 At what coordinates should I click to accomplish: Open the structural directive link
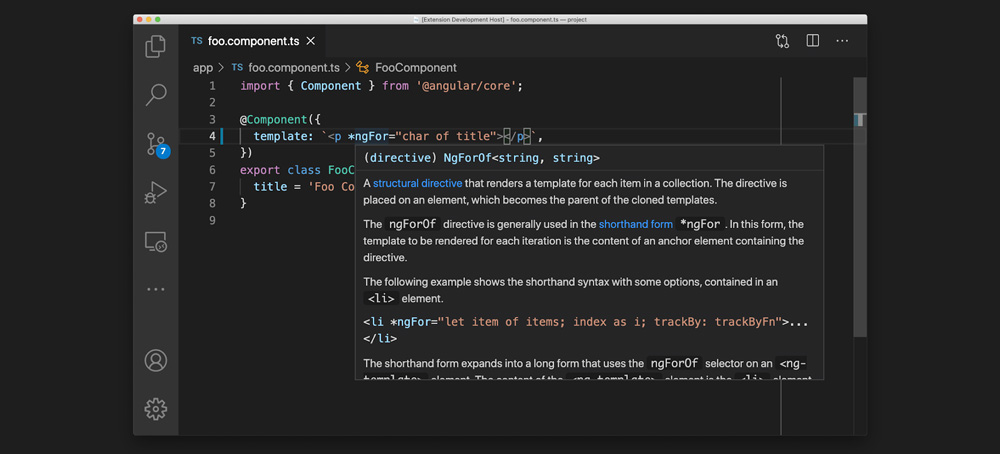point(418,184)
